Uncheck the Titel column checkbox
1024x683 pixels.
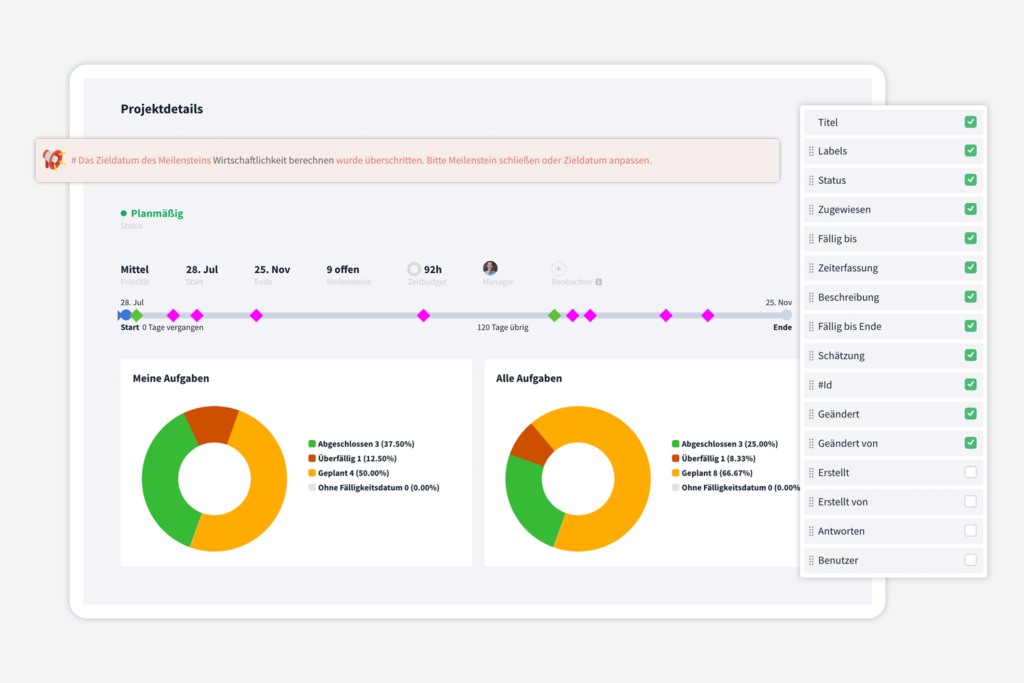[970, 122]
